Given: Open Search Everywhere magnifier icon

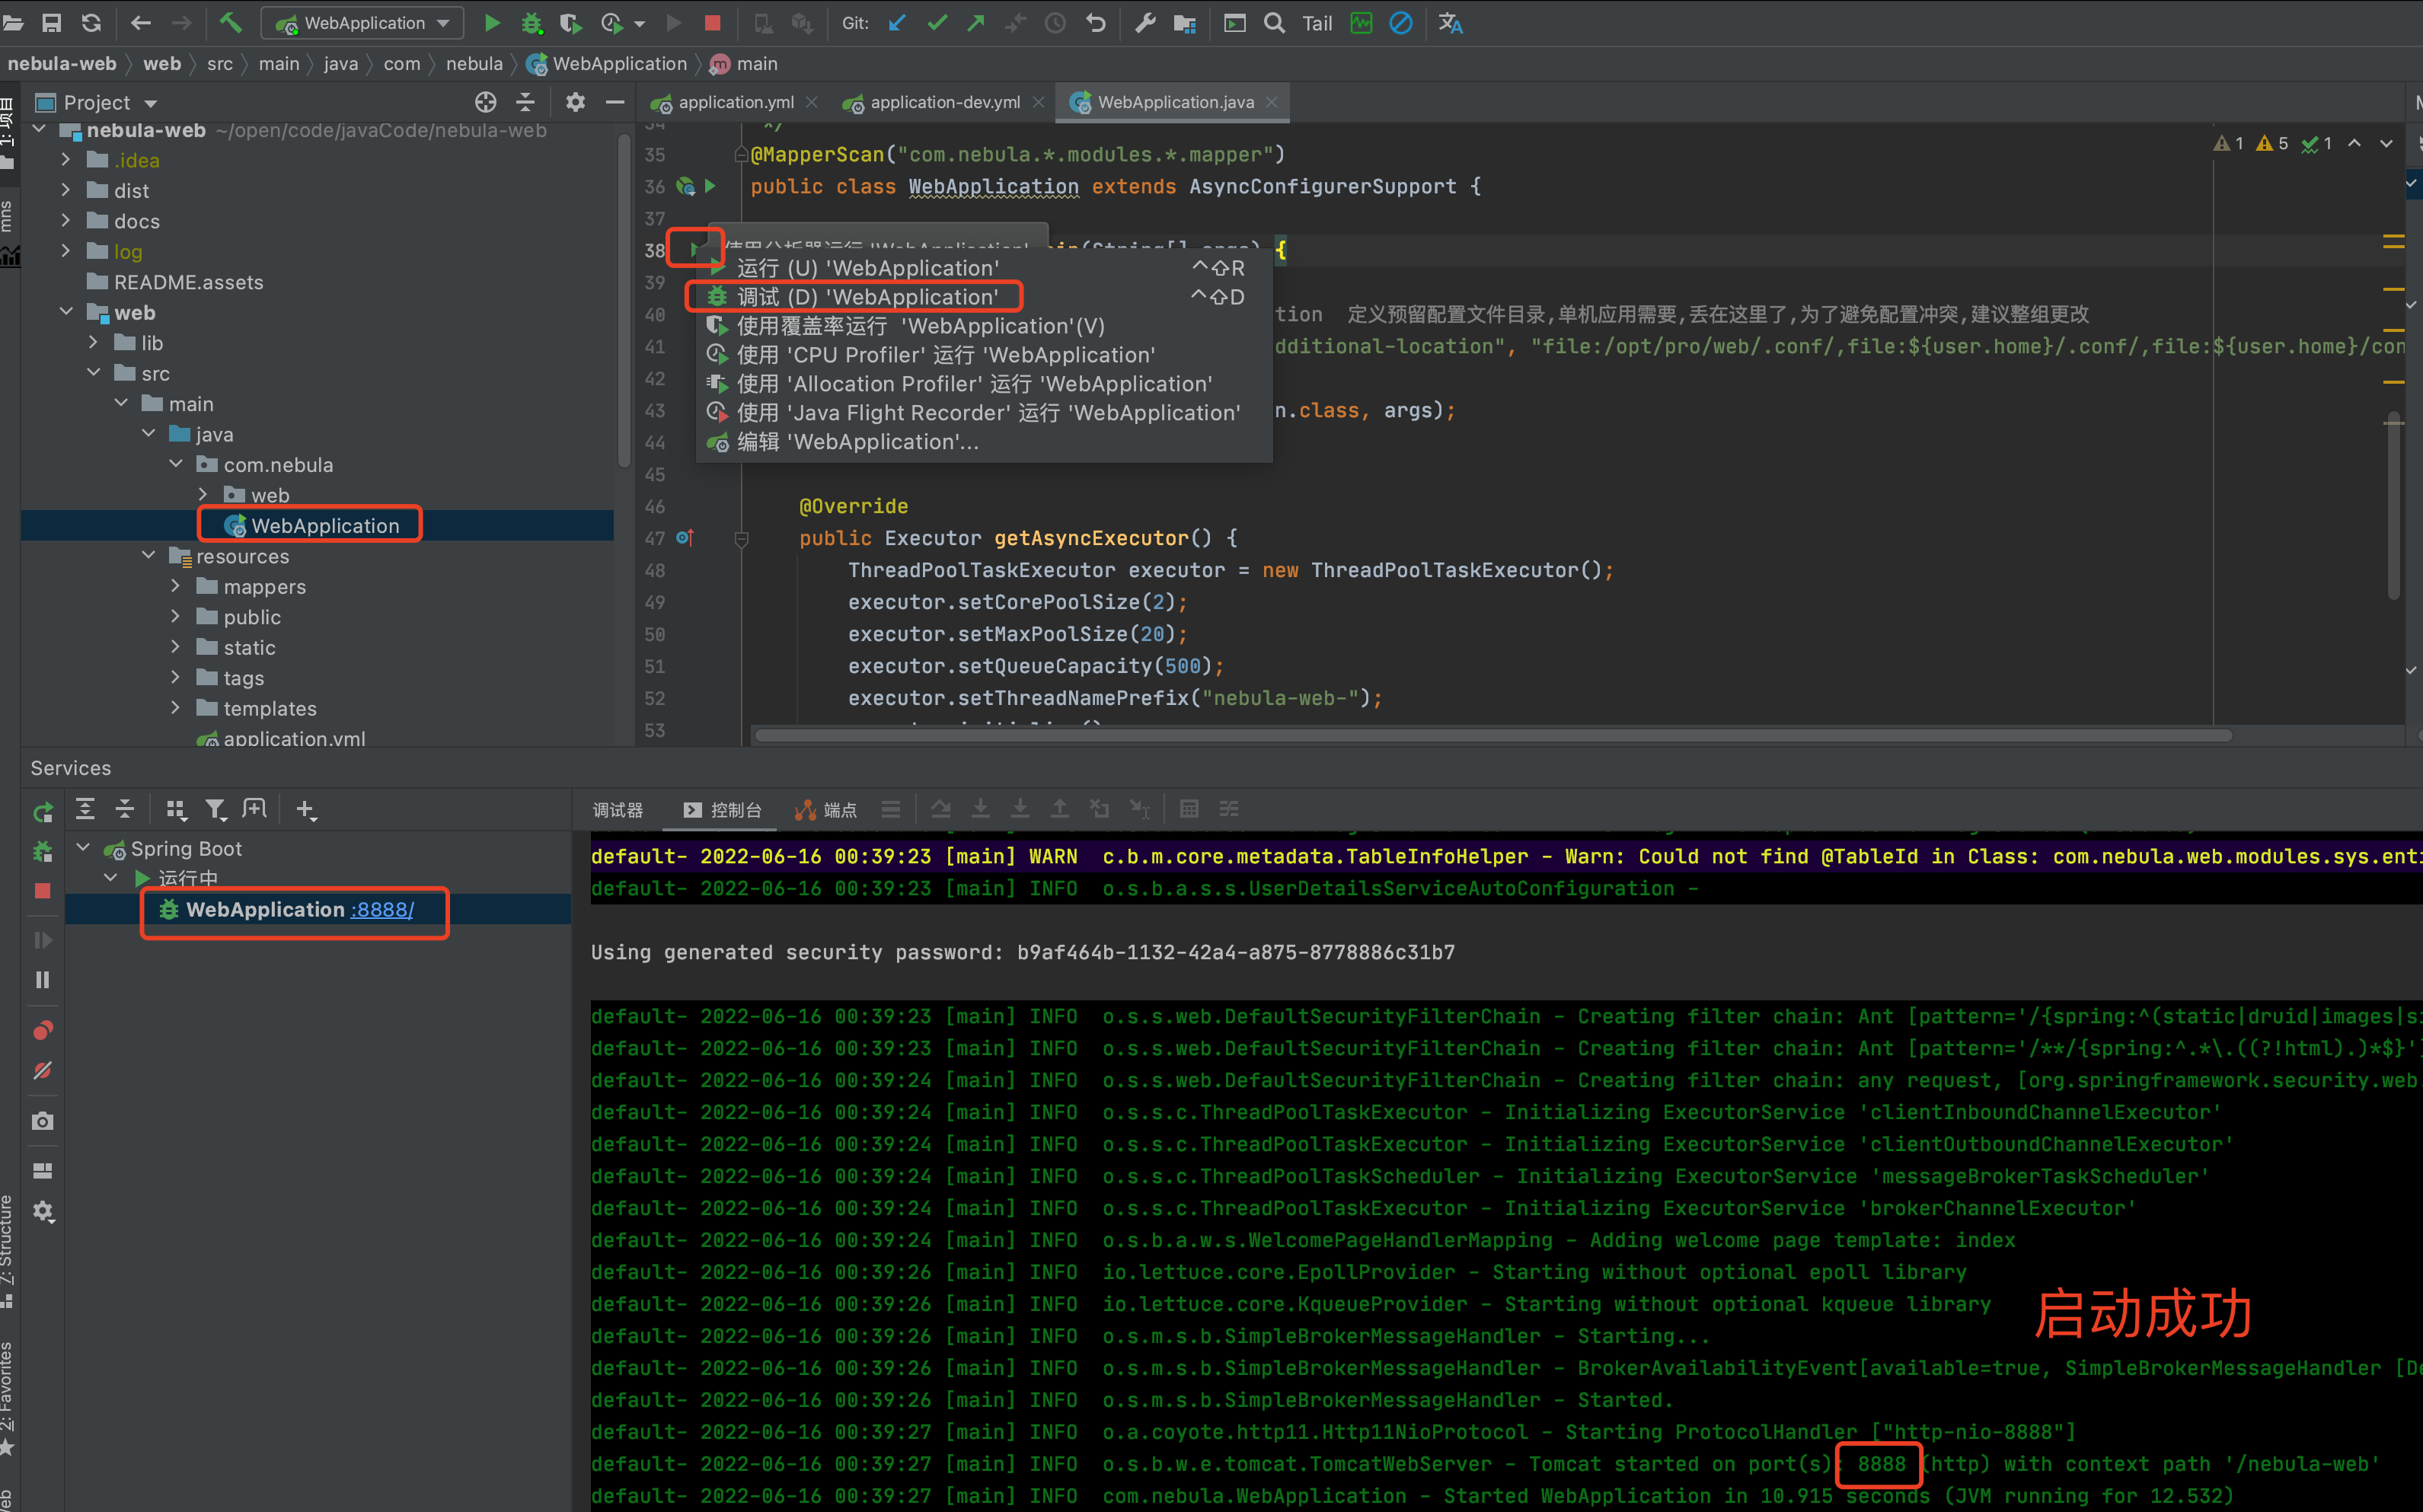Looking at the screenshot, I should pos(1274,22).
